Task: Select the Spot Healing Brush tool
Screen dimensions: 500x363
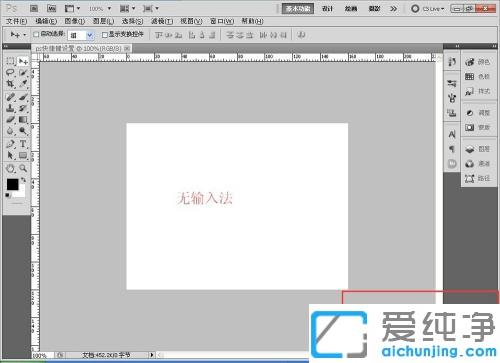Action: [10, 97]
